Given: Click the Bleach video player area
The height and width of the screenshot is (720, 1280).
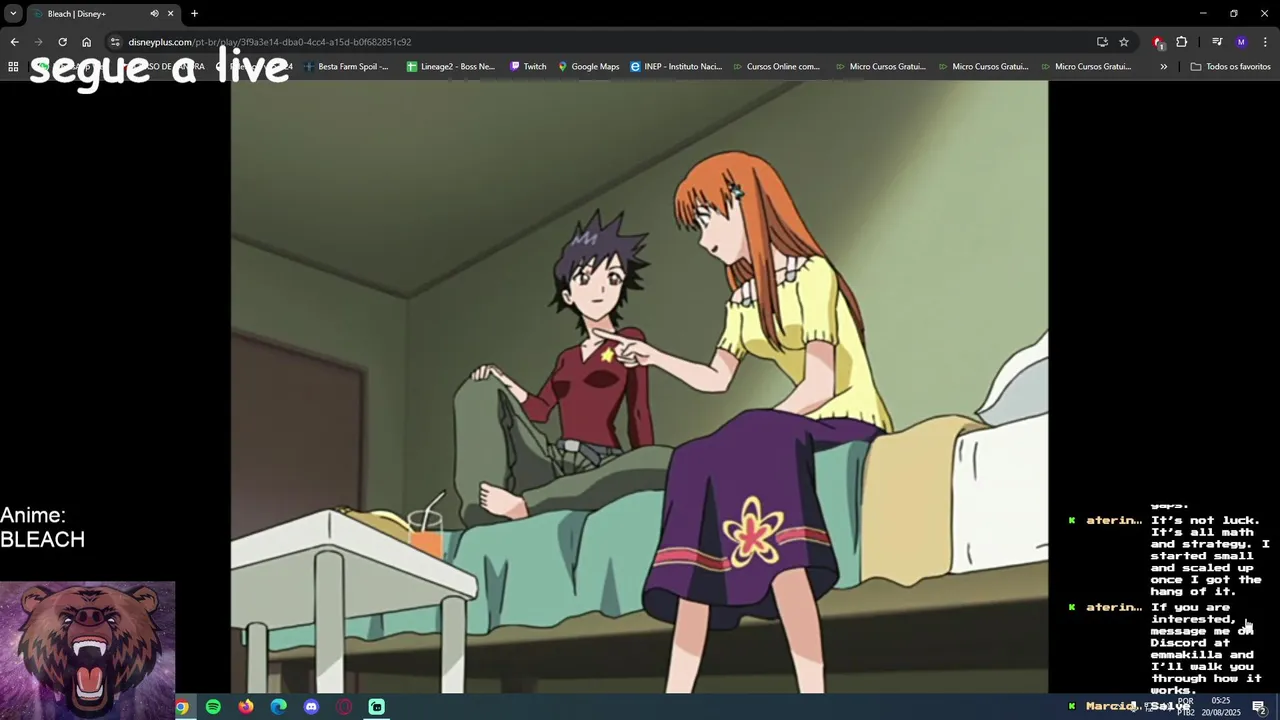Looking at the screenshot, I should [639, 386].
